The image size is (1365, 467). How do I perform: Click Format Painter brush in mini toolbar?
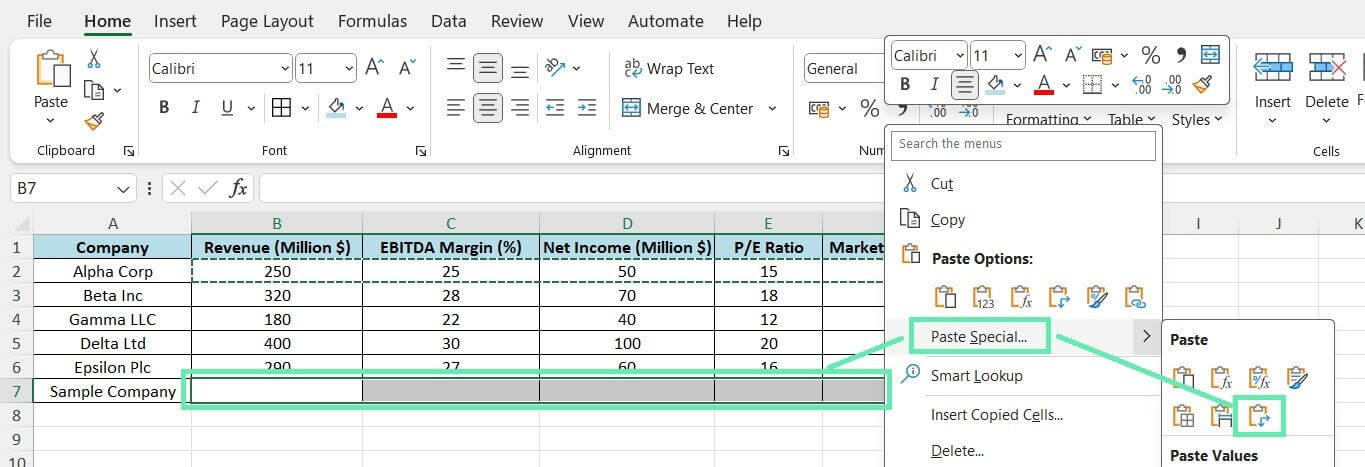tap(1203, 84)
